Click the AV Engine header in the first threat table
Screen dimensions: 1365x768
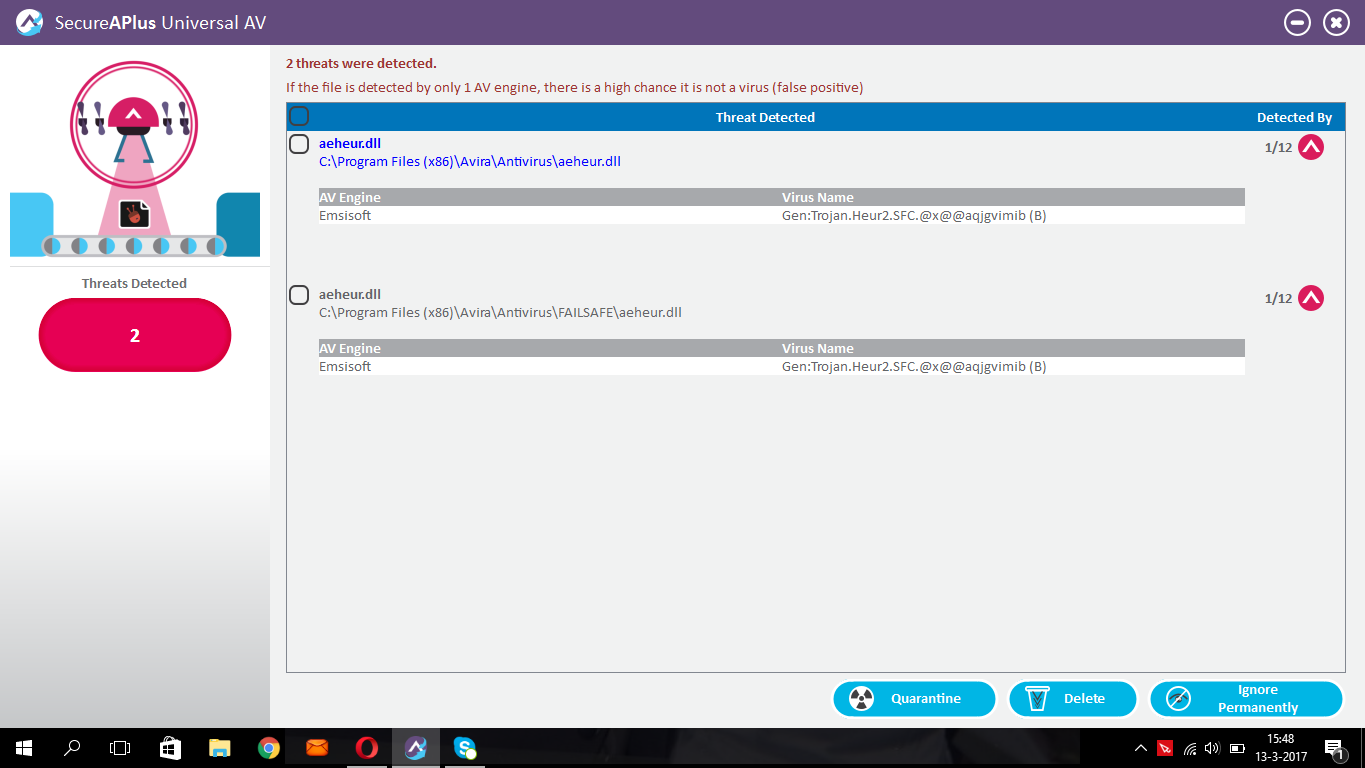(350, 197)
